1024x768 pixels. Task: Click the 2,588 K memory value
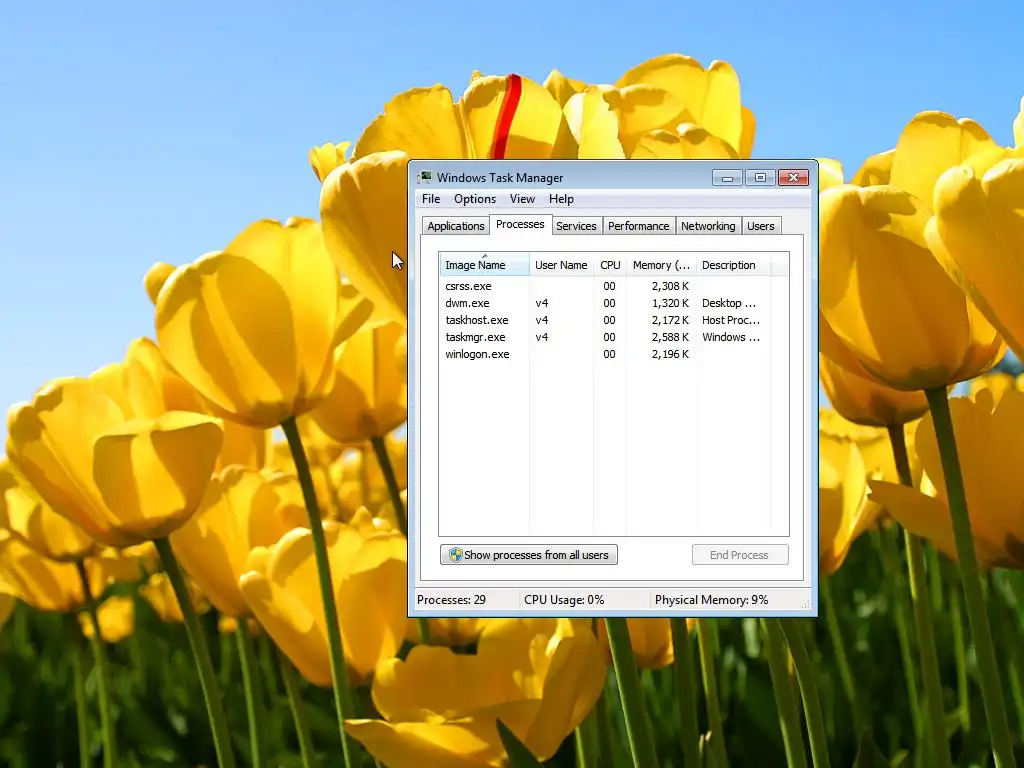pos(670,337)
